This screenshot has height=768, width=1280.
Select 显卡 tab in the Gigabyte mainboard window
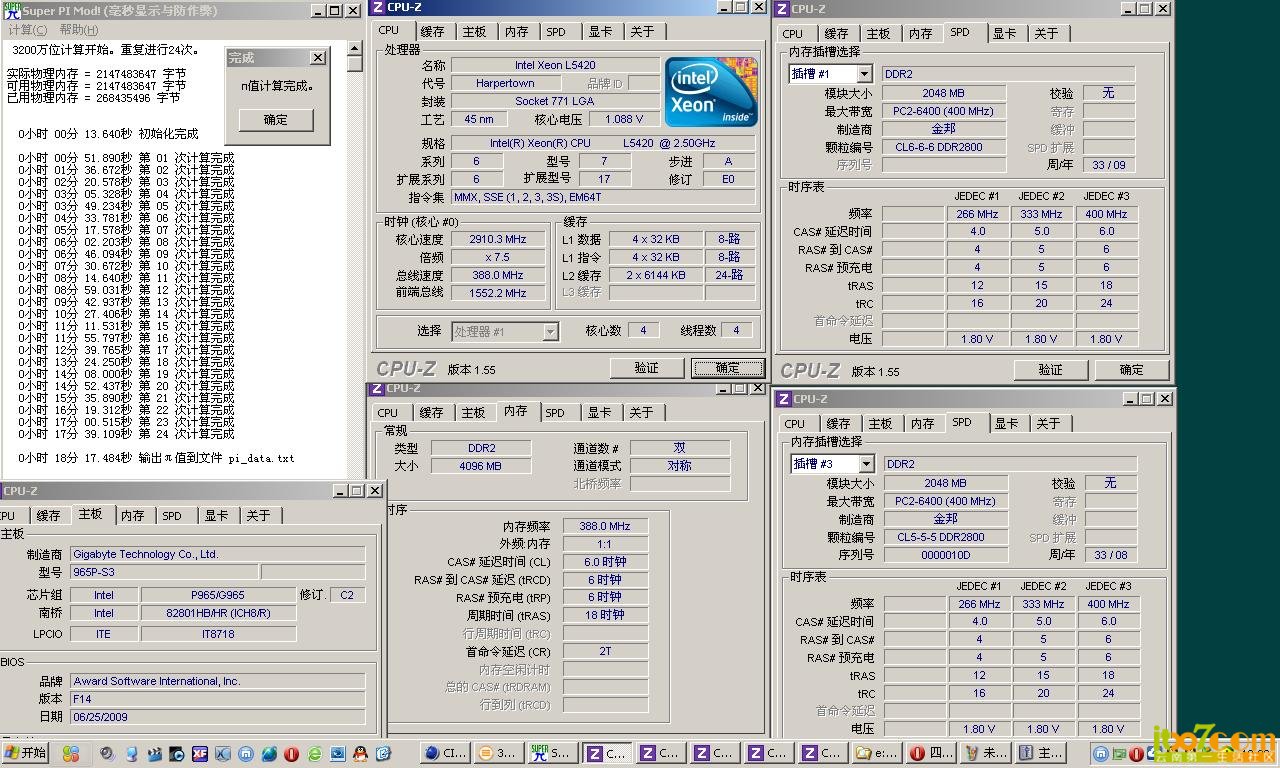[x=216, y=515]
